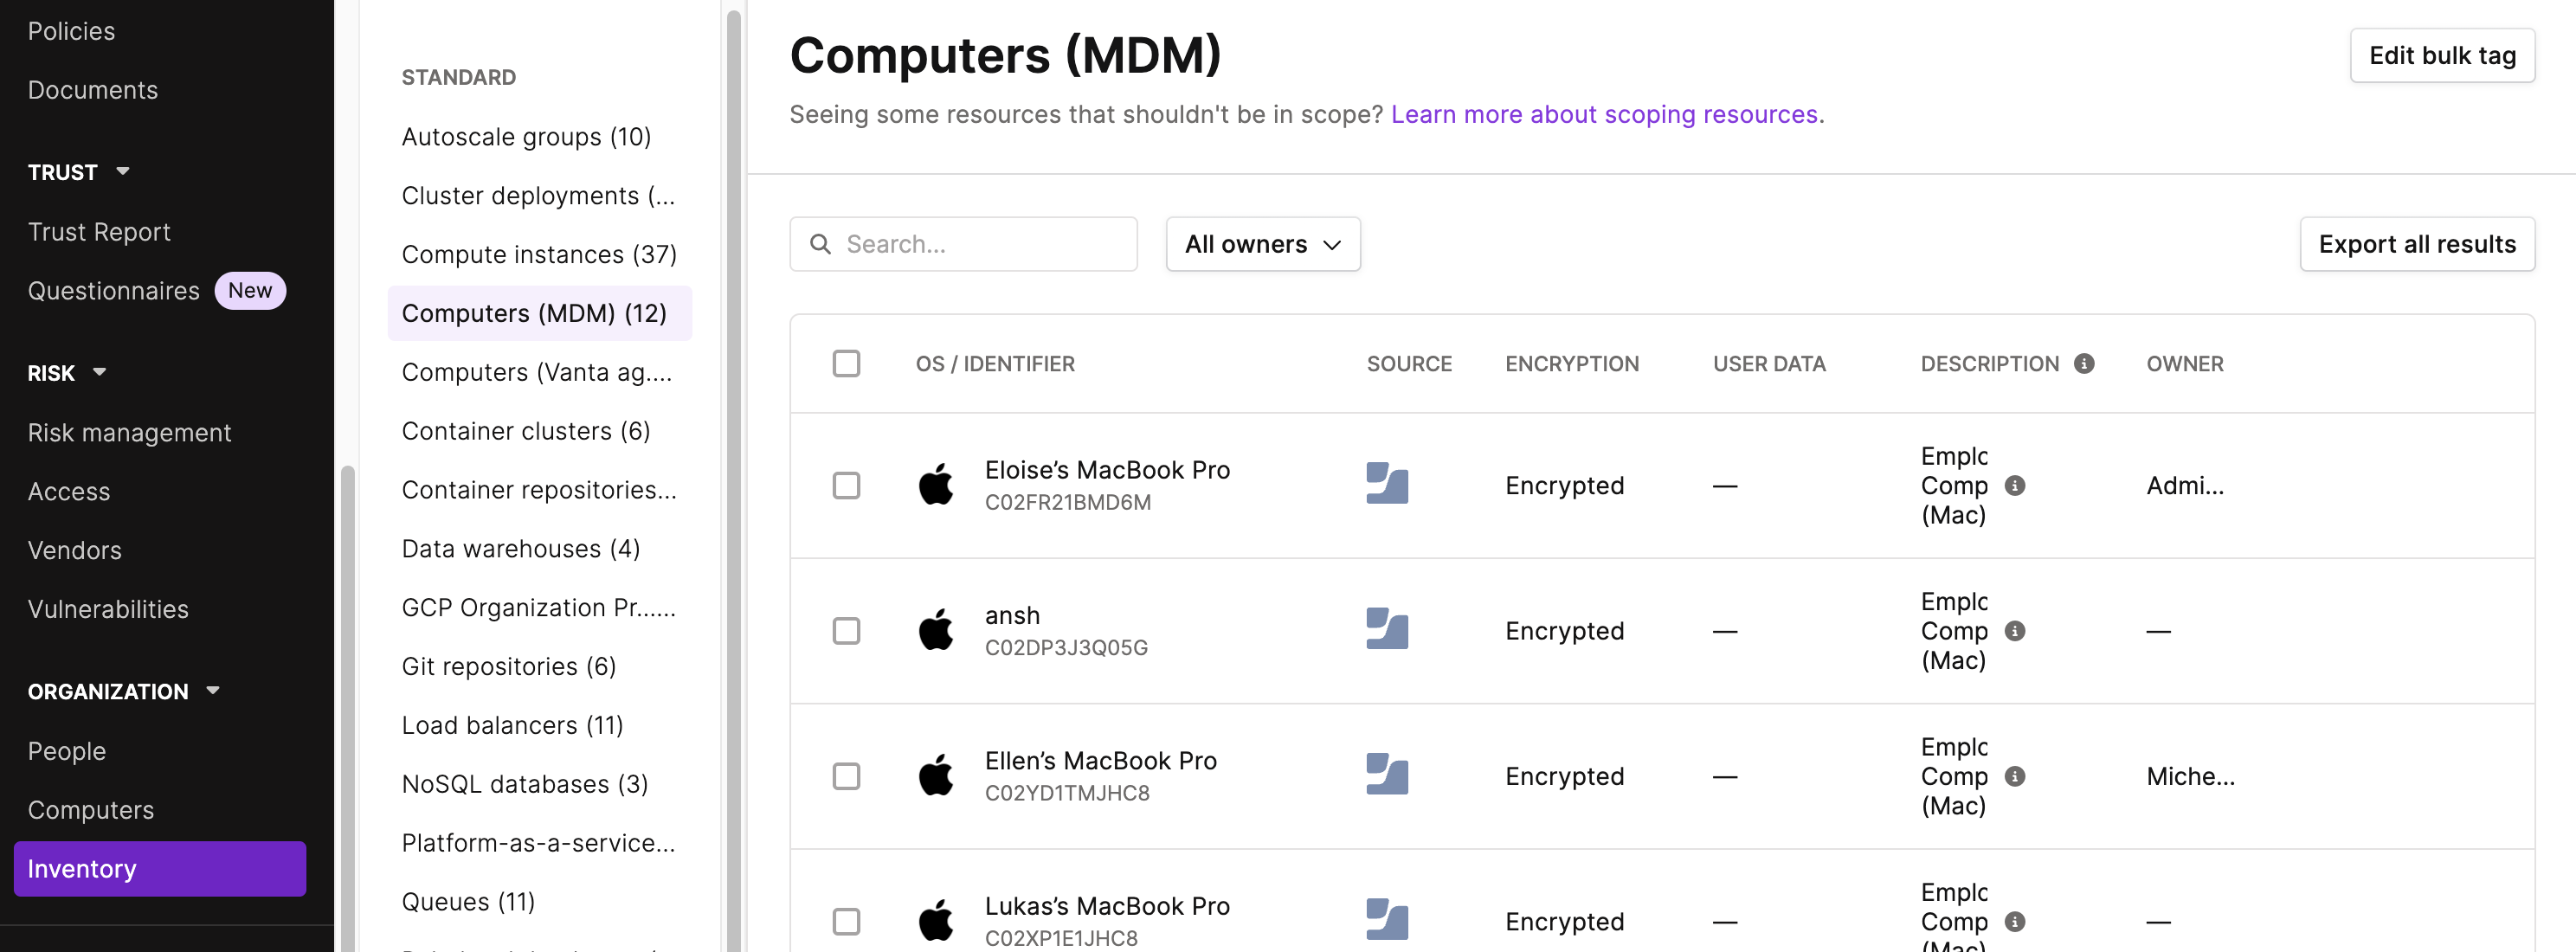Collapse the ORGANIZATION section arrow
Image resolution: width=2576 pixels, height=952 pixels.
pyautogui.click(x=213, y=690)
